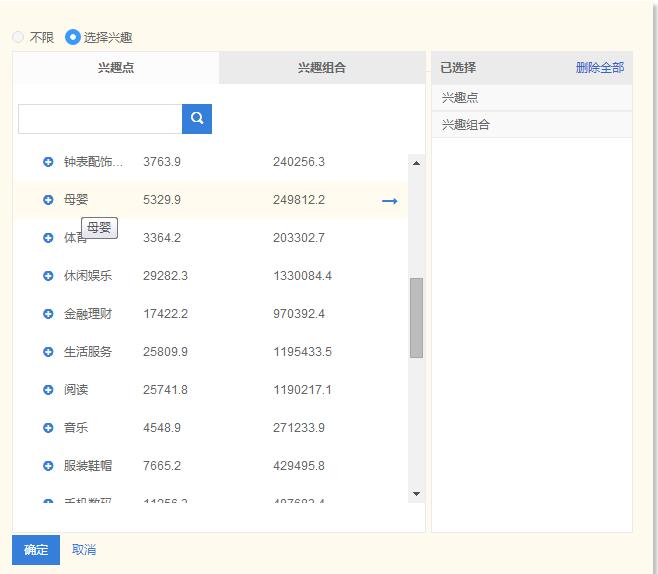This screenshot has width=658, height=574.
Task: Click the 金融理财 label
Action: [x=88, y=314]
